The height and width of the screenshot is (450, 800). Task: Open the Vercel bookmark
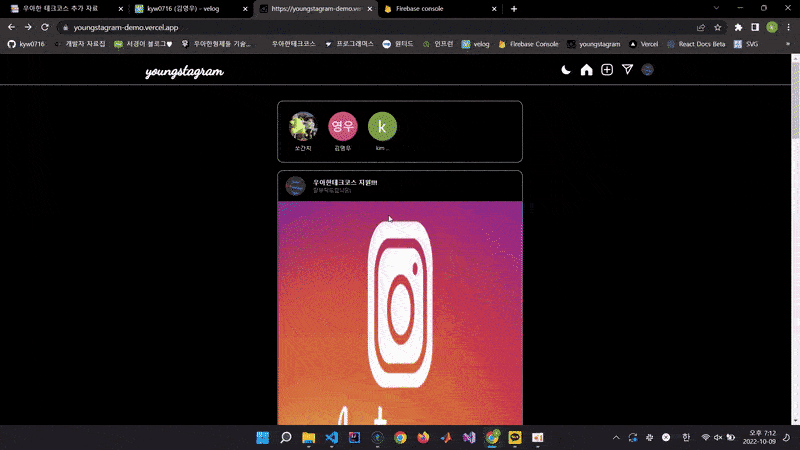644,44
